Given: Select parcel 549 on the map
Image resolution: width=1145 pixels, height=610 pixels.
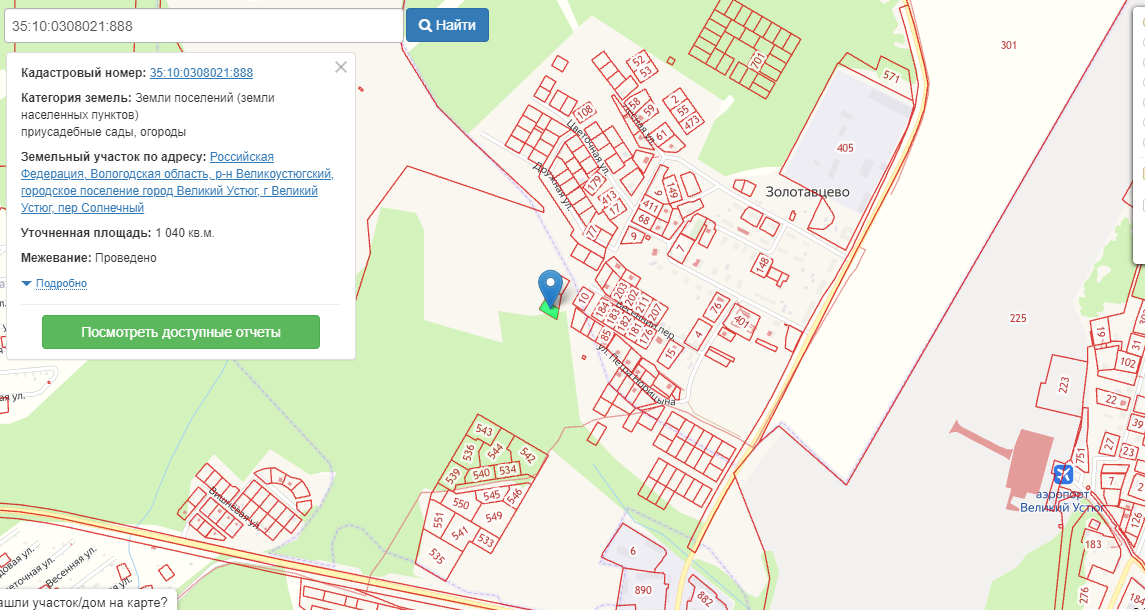Looking at the screenshot, I should 494,517.
